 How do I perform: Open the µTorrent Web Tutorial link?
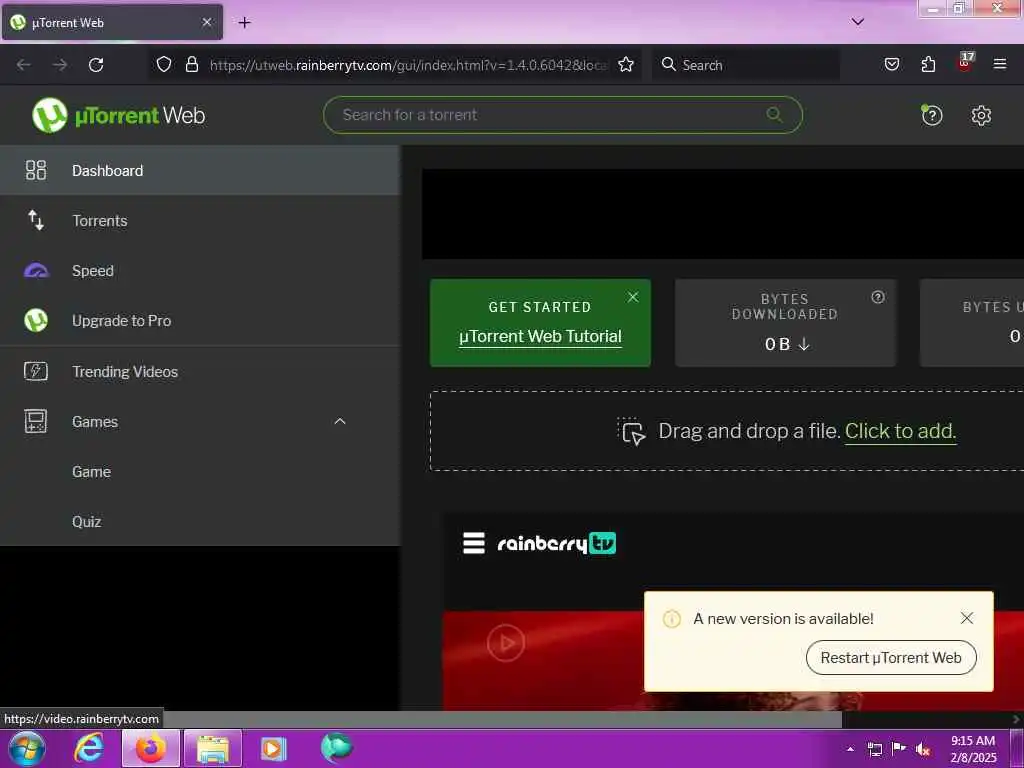[x=540, y=336]
